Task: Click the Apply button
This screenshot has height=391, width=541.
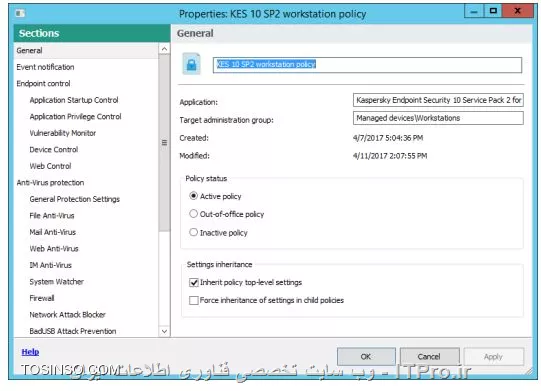Action: 493,356
